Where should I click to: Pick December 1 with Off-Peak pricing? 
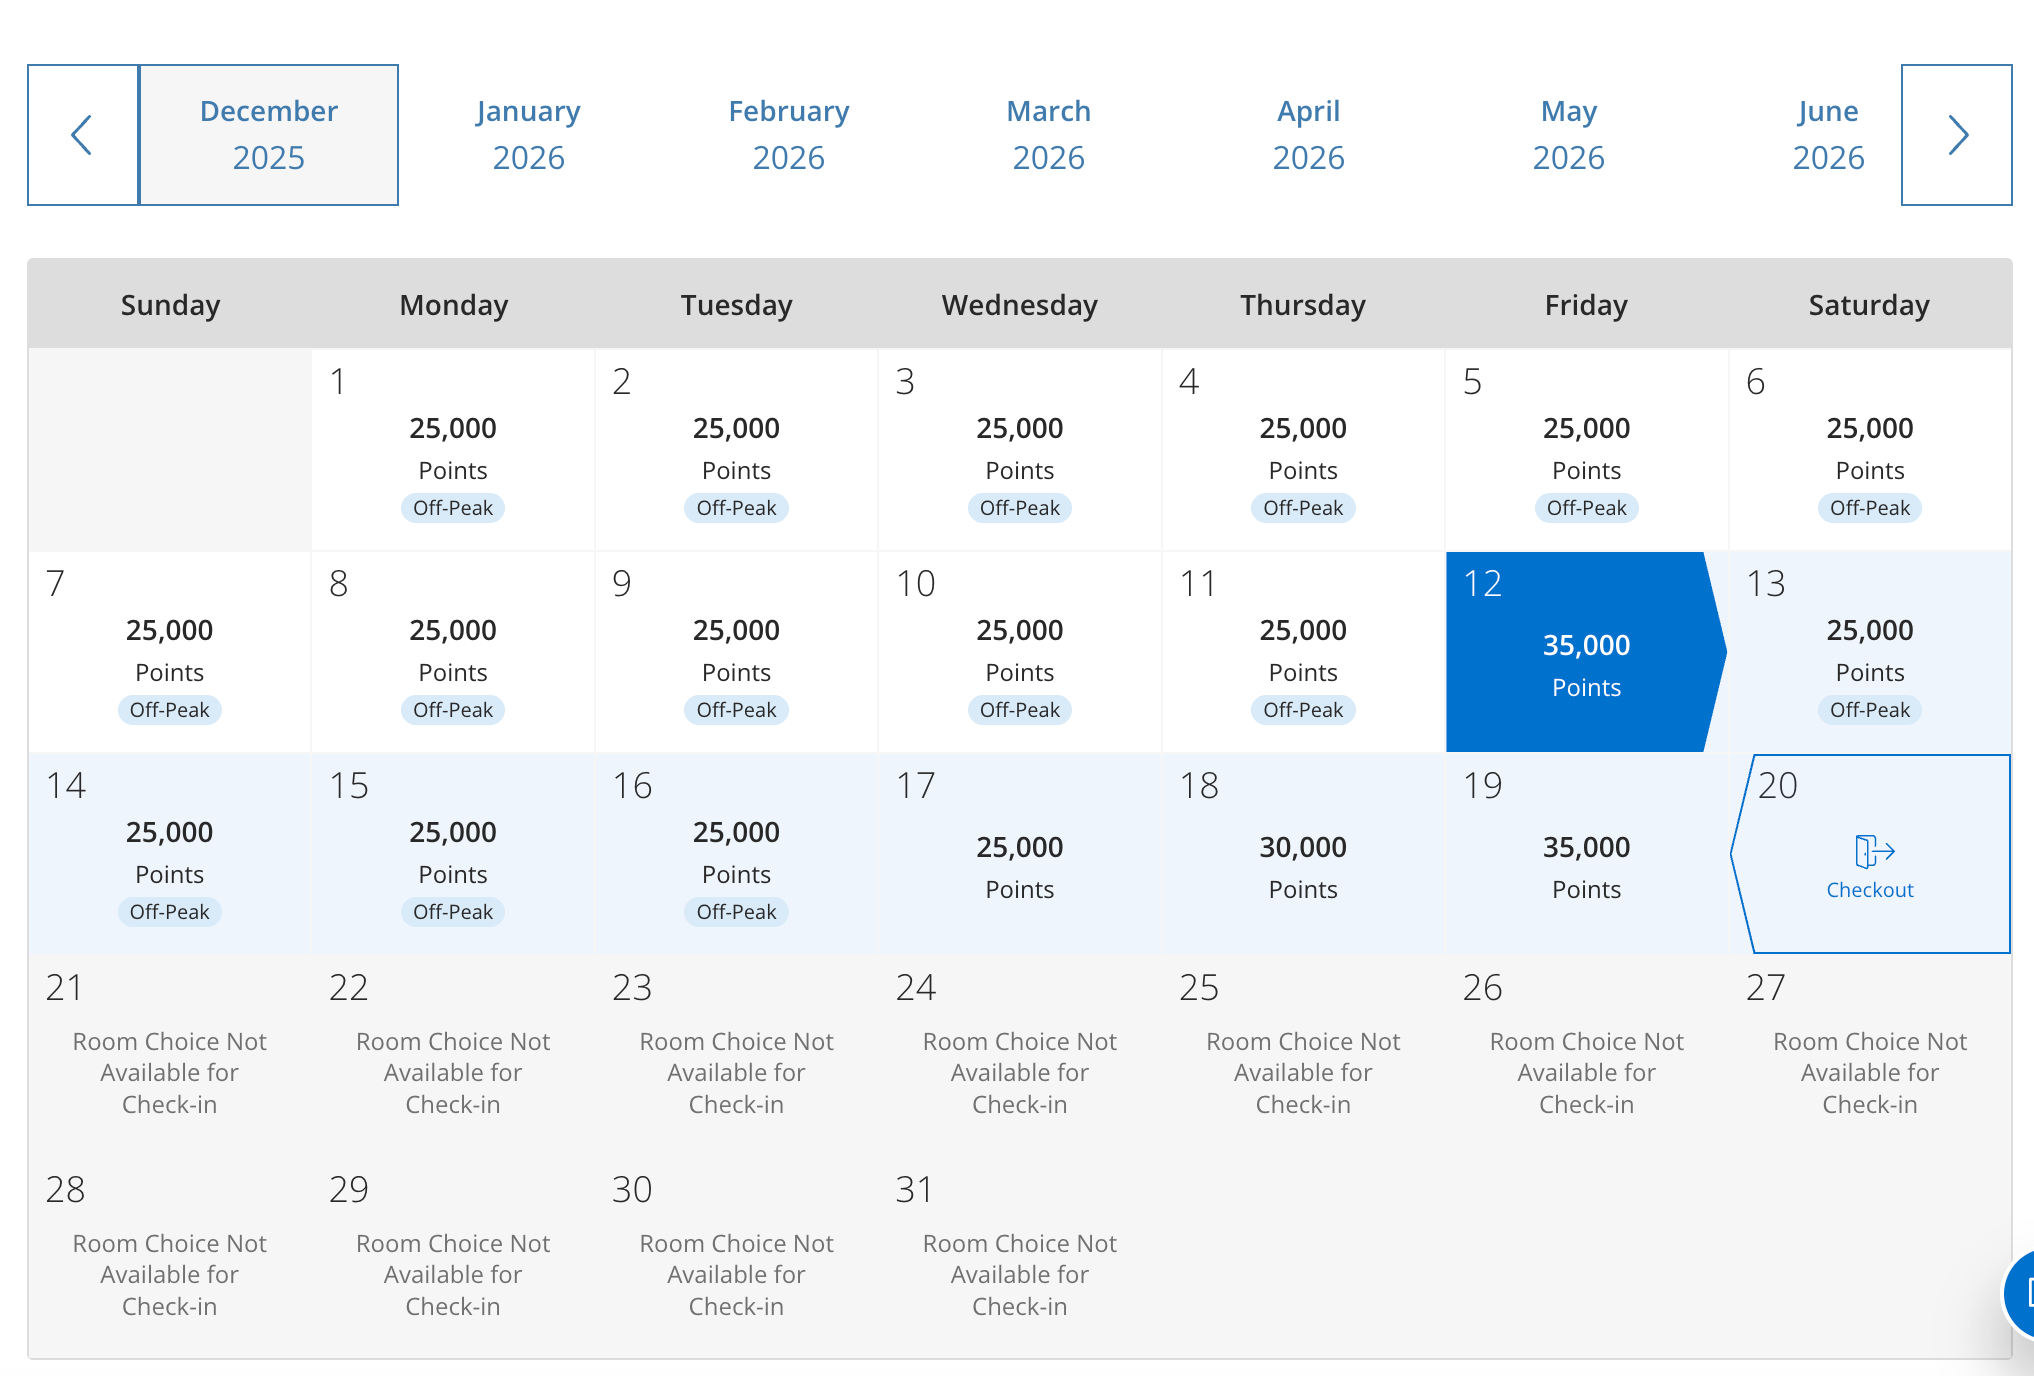(x=452, y=450)
